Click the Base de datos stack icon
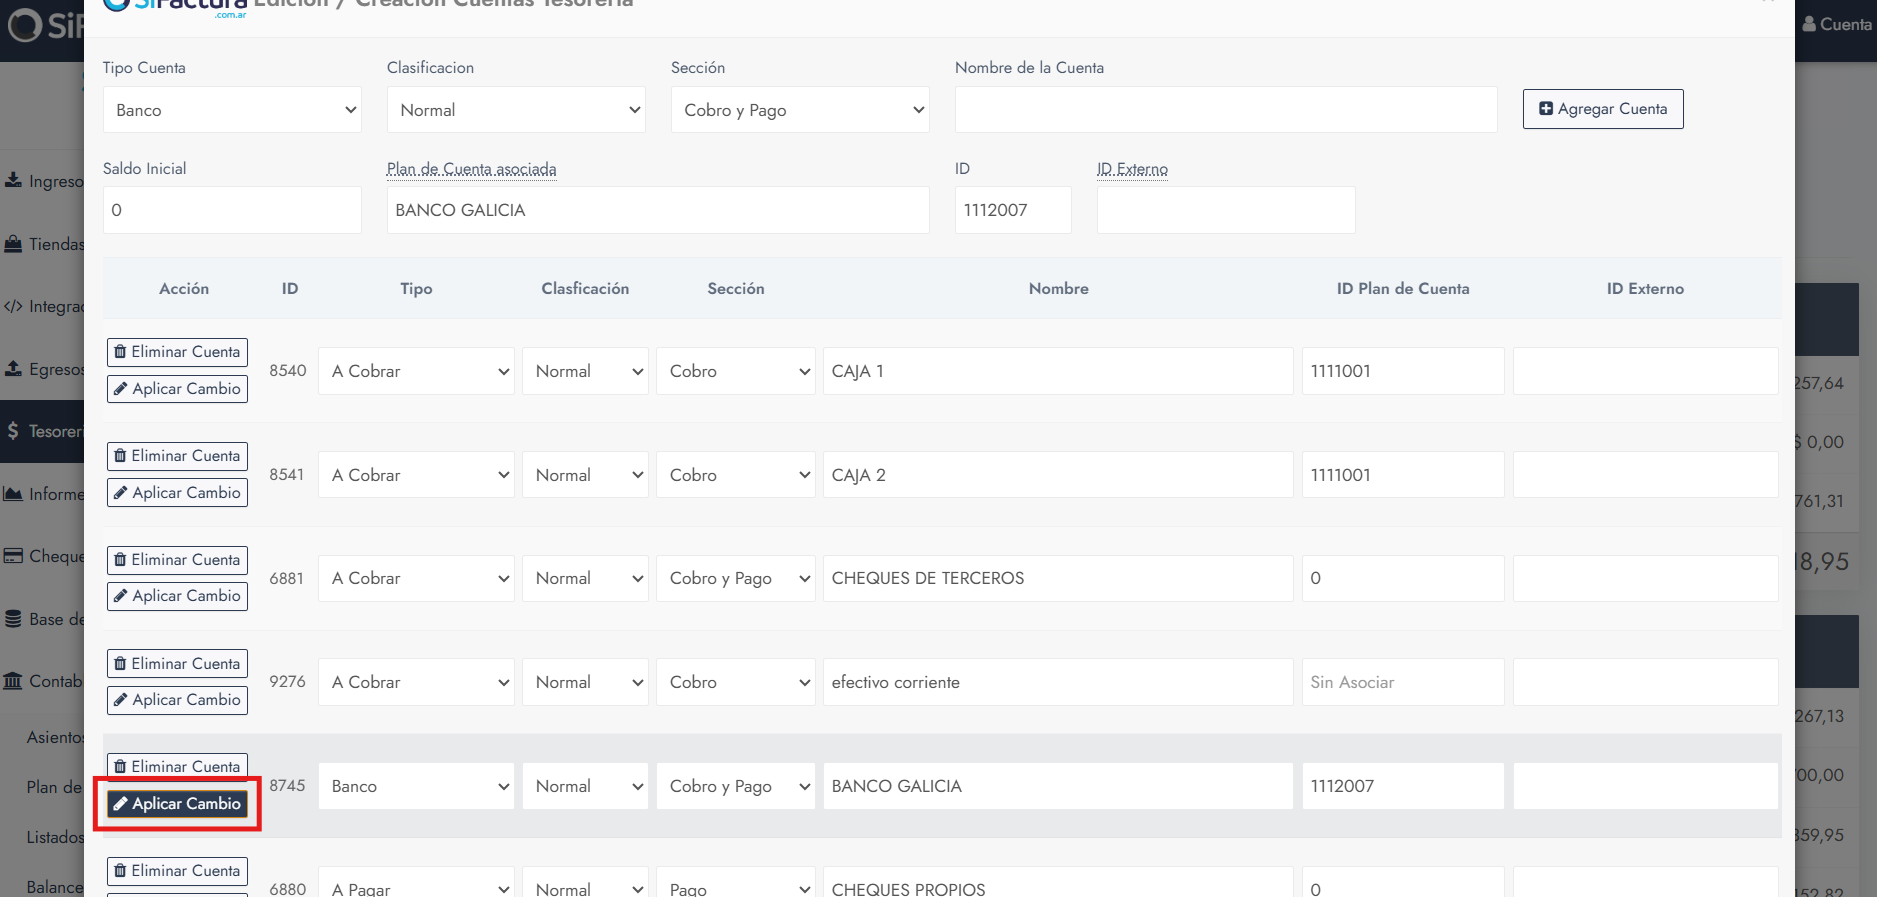 point(13,619)
